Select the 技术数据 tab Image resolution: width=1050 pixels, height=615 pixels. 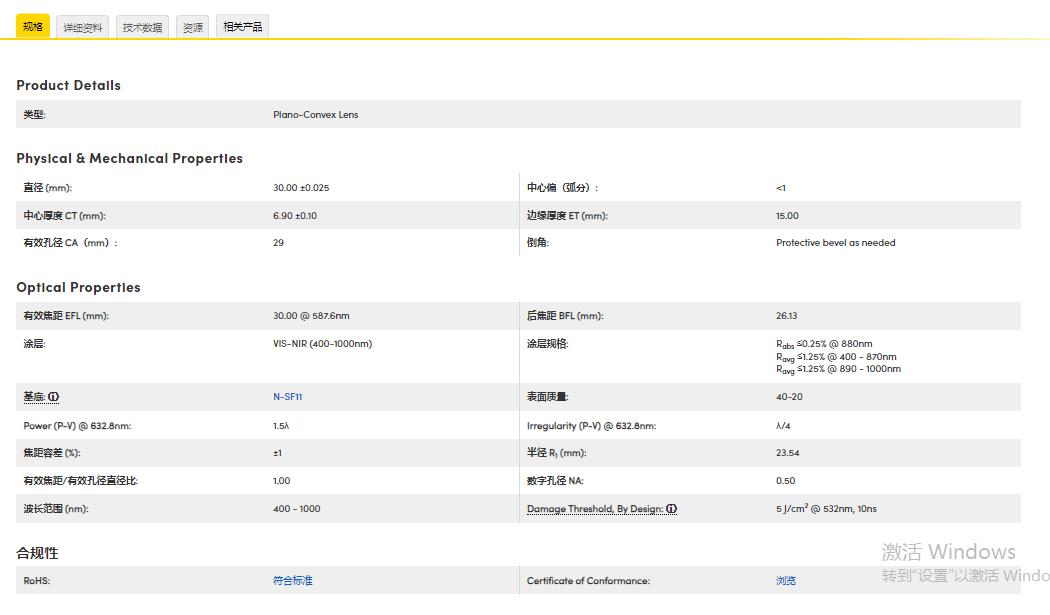(142, 27)
